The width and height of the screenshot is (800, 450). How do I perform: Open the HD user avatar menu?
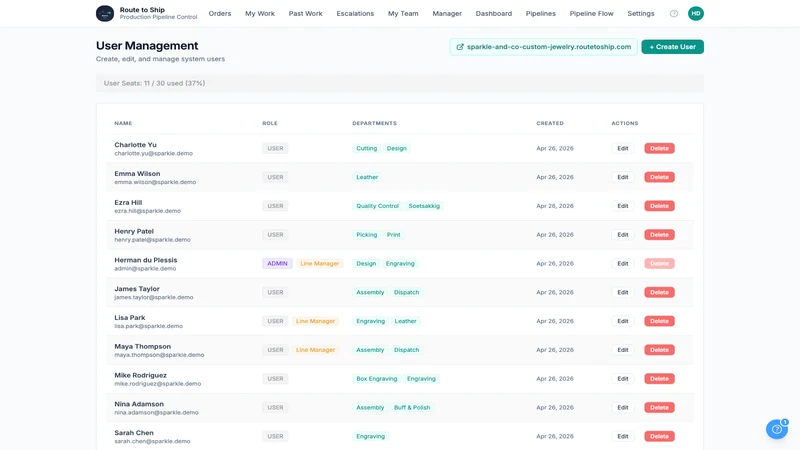(696, 13)
